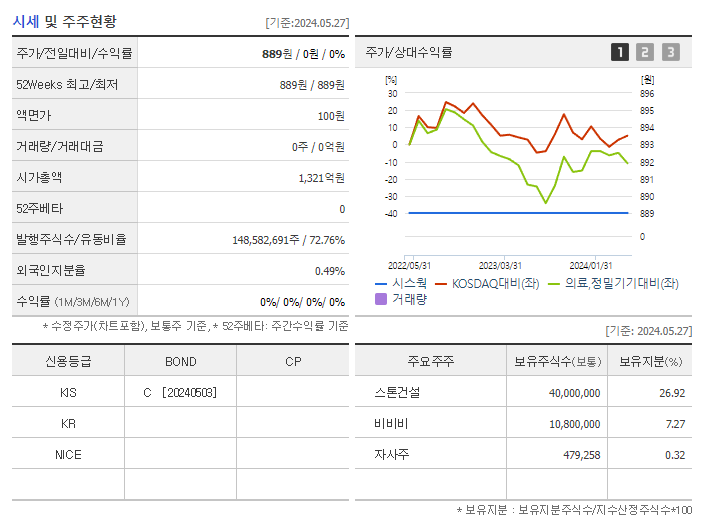Click the red KOSDAQ대비 legend marker
The height and width of the screenshot is (525, 702).
click(441, 284)
